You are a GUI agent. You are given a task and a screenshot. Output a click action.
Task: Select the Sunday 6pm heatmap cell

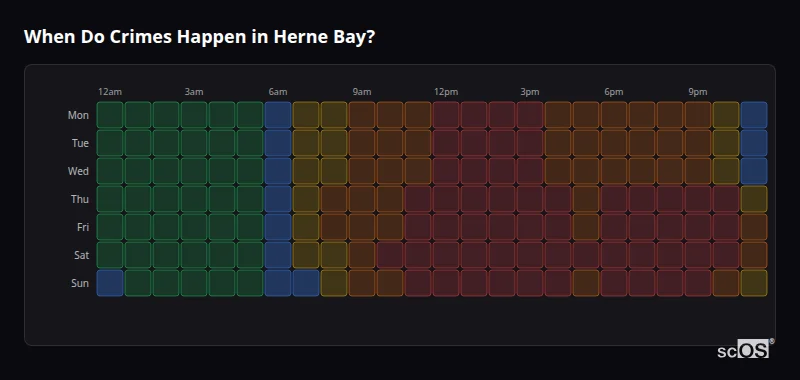pyautogui.click(x=614, y=283)
